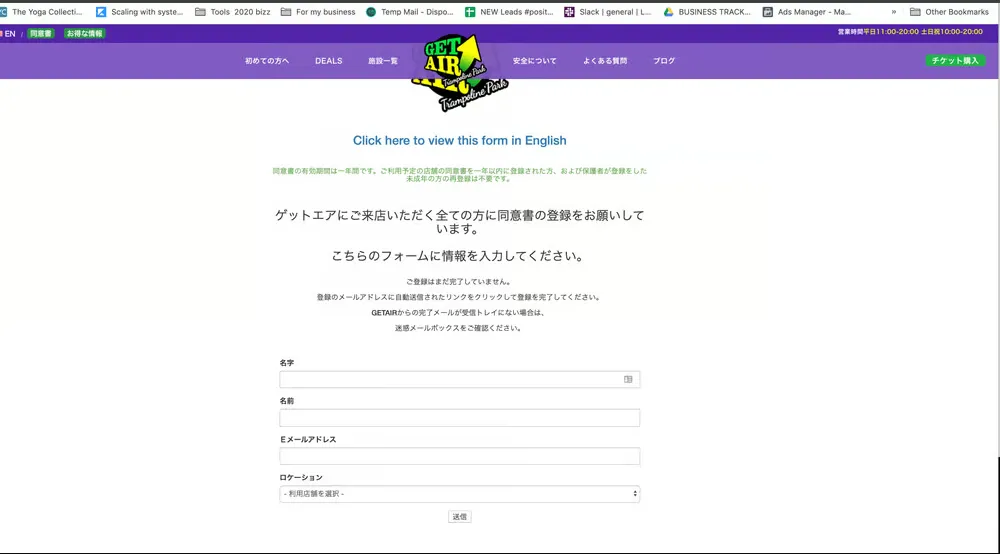Open the Temp Mail bookmark

409,11
